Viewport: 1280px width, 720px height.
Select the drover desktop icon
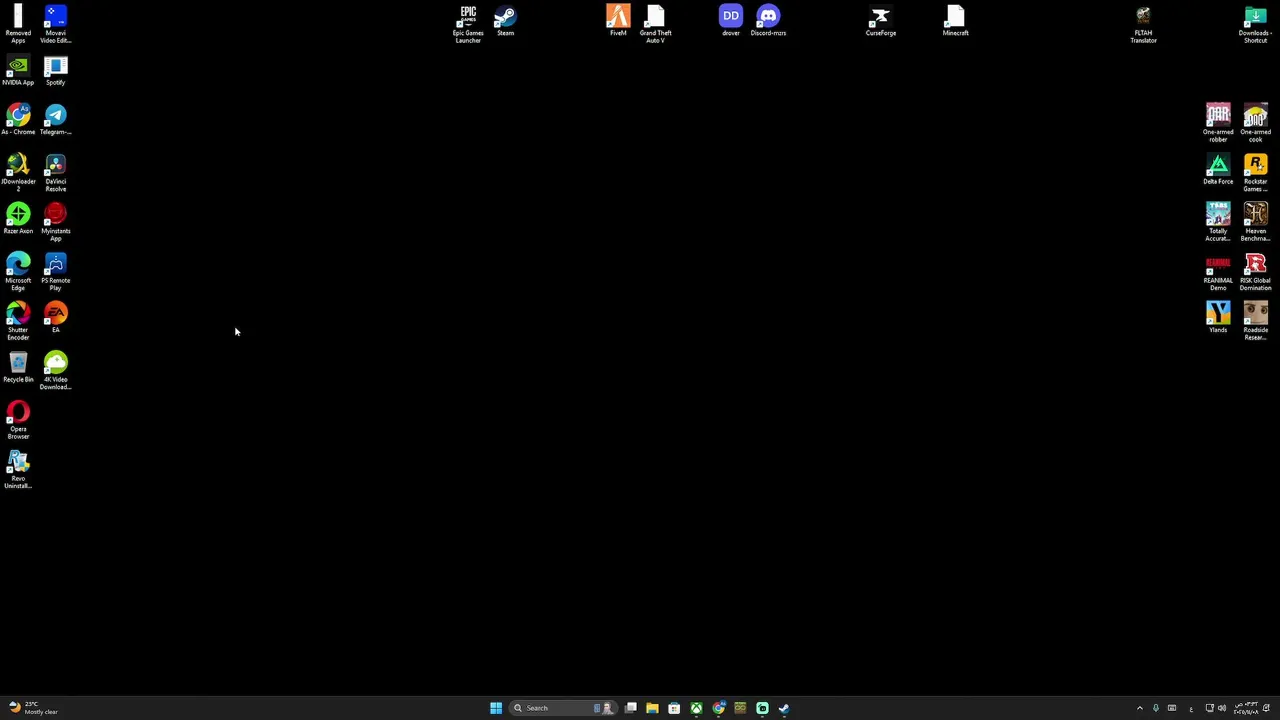[x=731, y=21]
